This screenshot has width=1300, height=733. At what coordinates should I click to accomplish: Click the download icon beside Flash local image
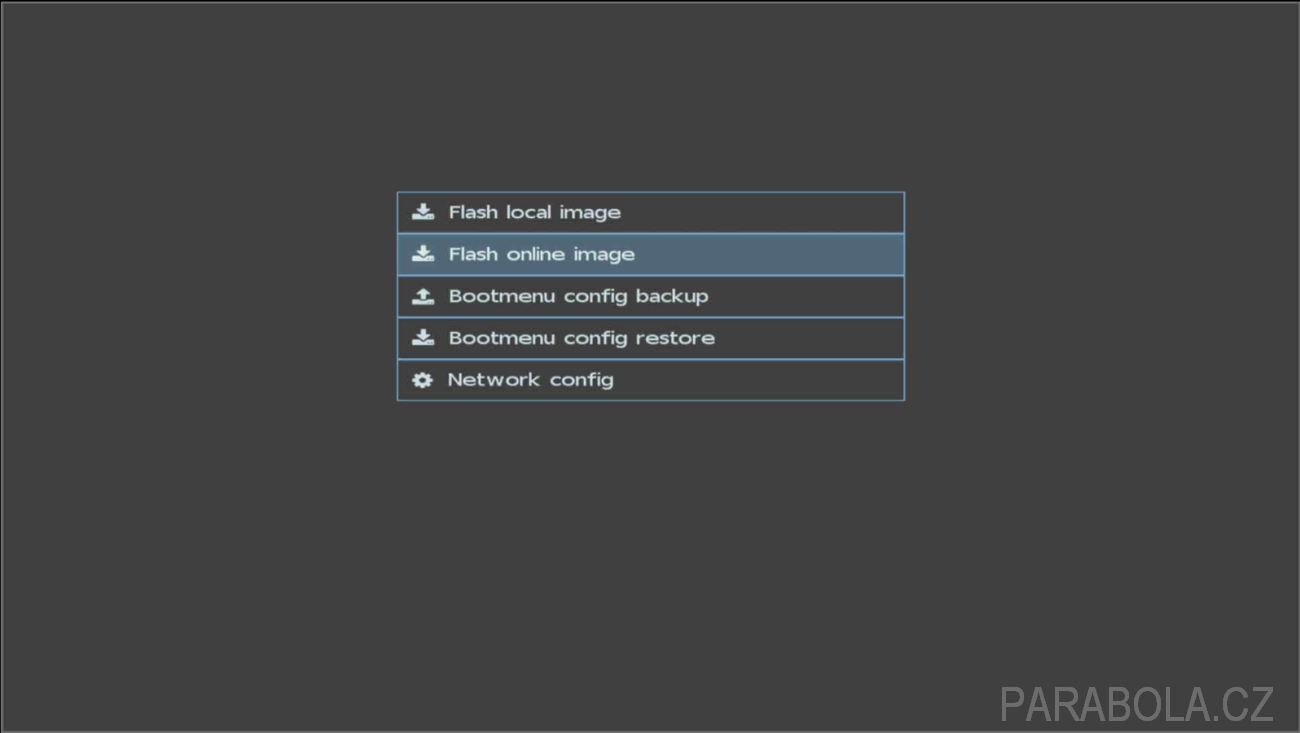coord(423,212)
